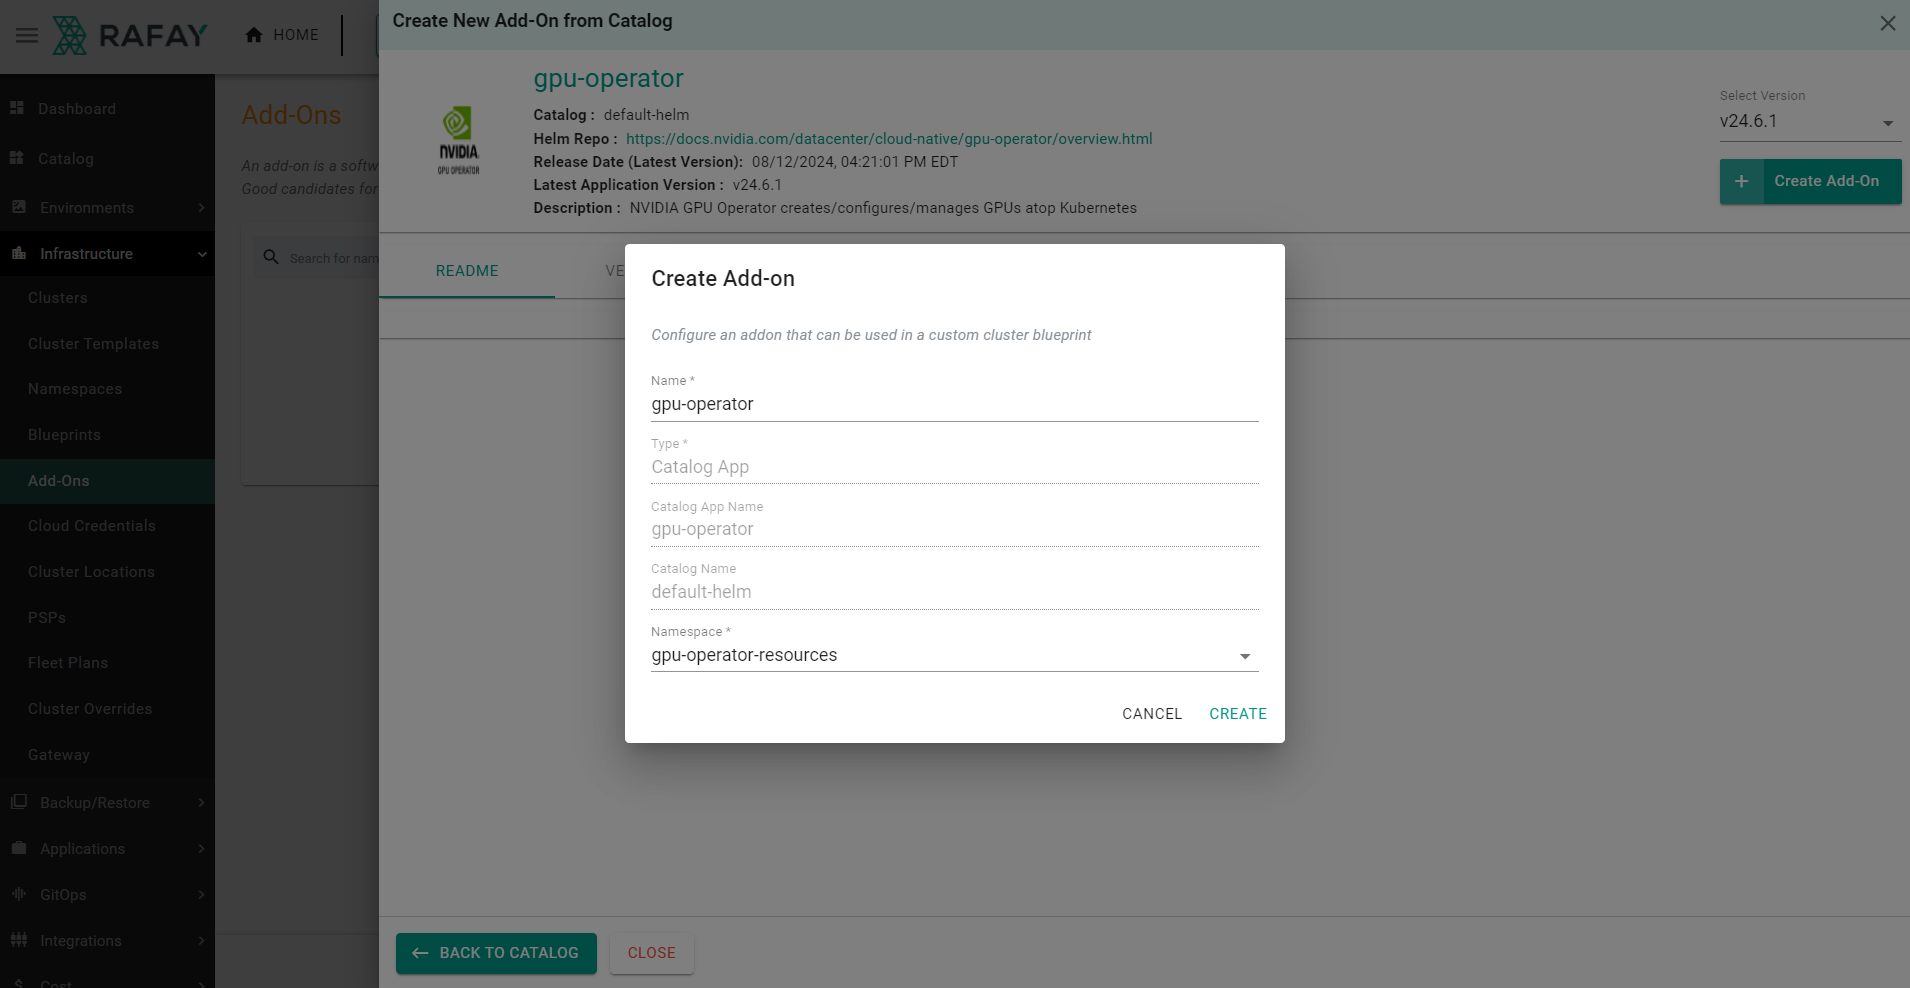1910x988 pixels.
Task: Expand the Applications chevron
Action: pos(201,849)
